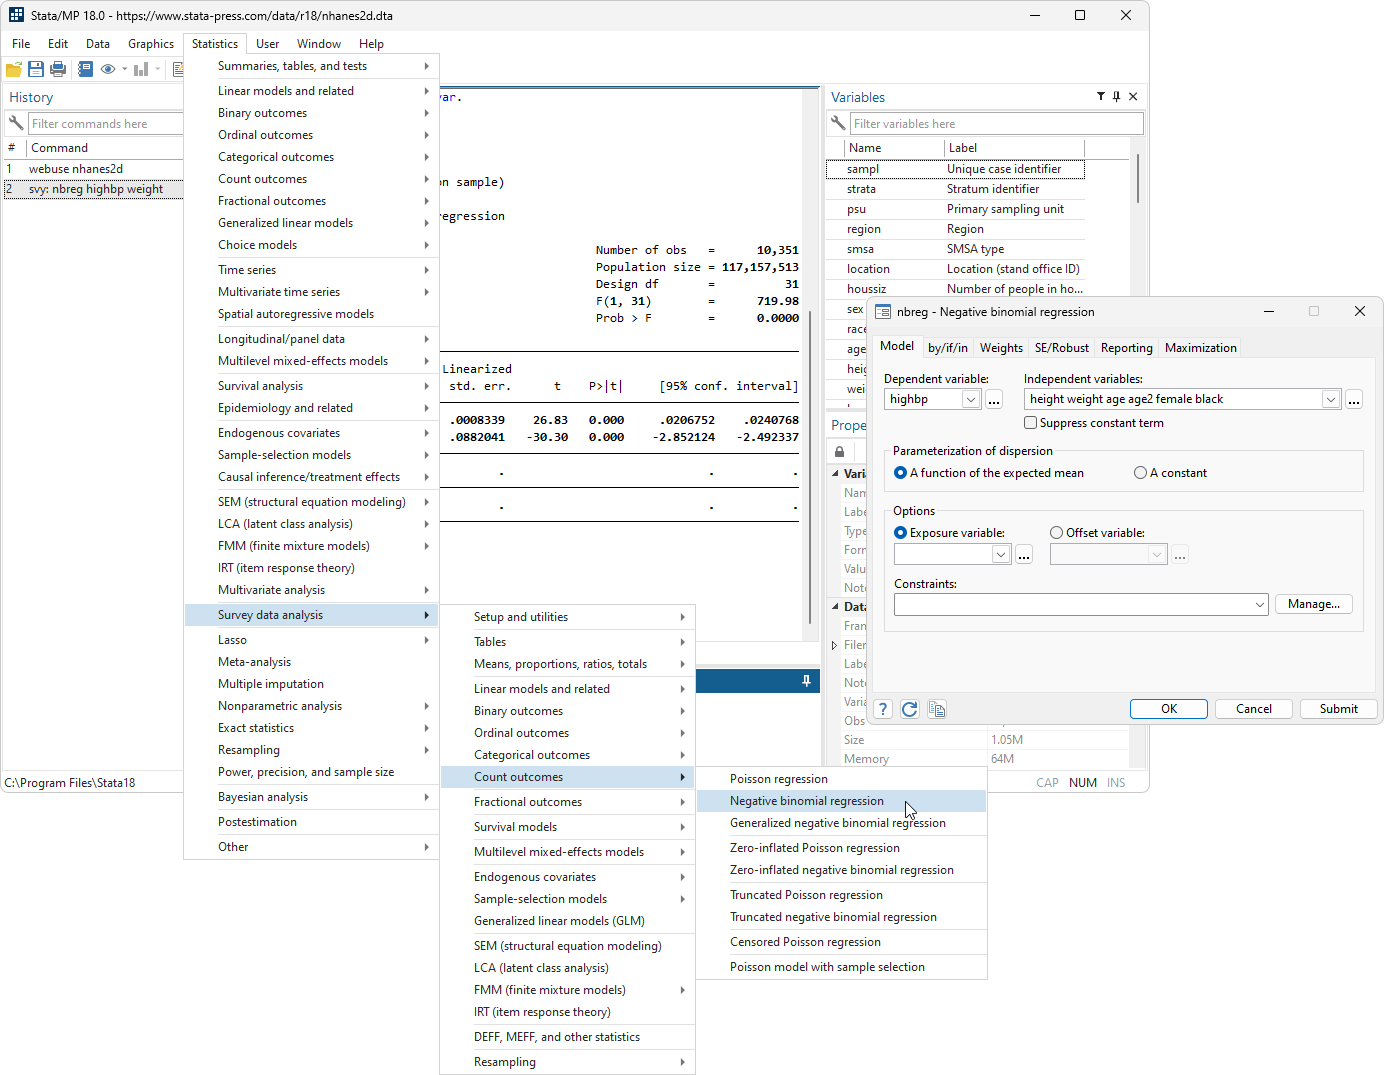Click the Save floppy disk icon
This screenshot has width=1384, height=1075.
(x=36, y=69)
